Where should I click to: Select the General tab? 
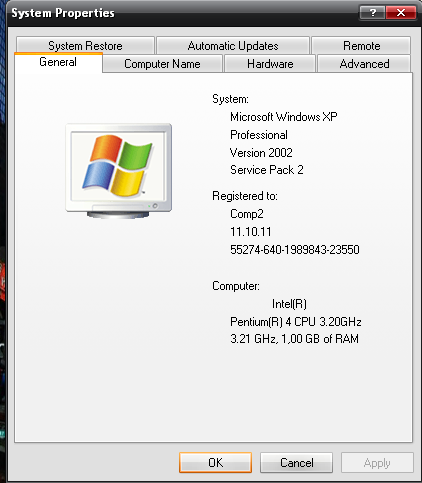(58, 62)
